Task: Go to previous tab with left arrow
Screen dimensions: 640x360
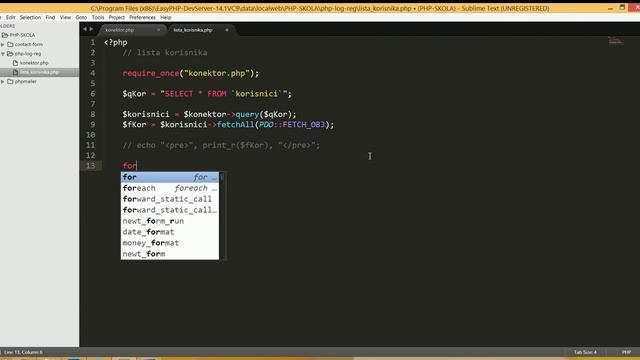Action: click(85, 29)
